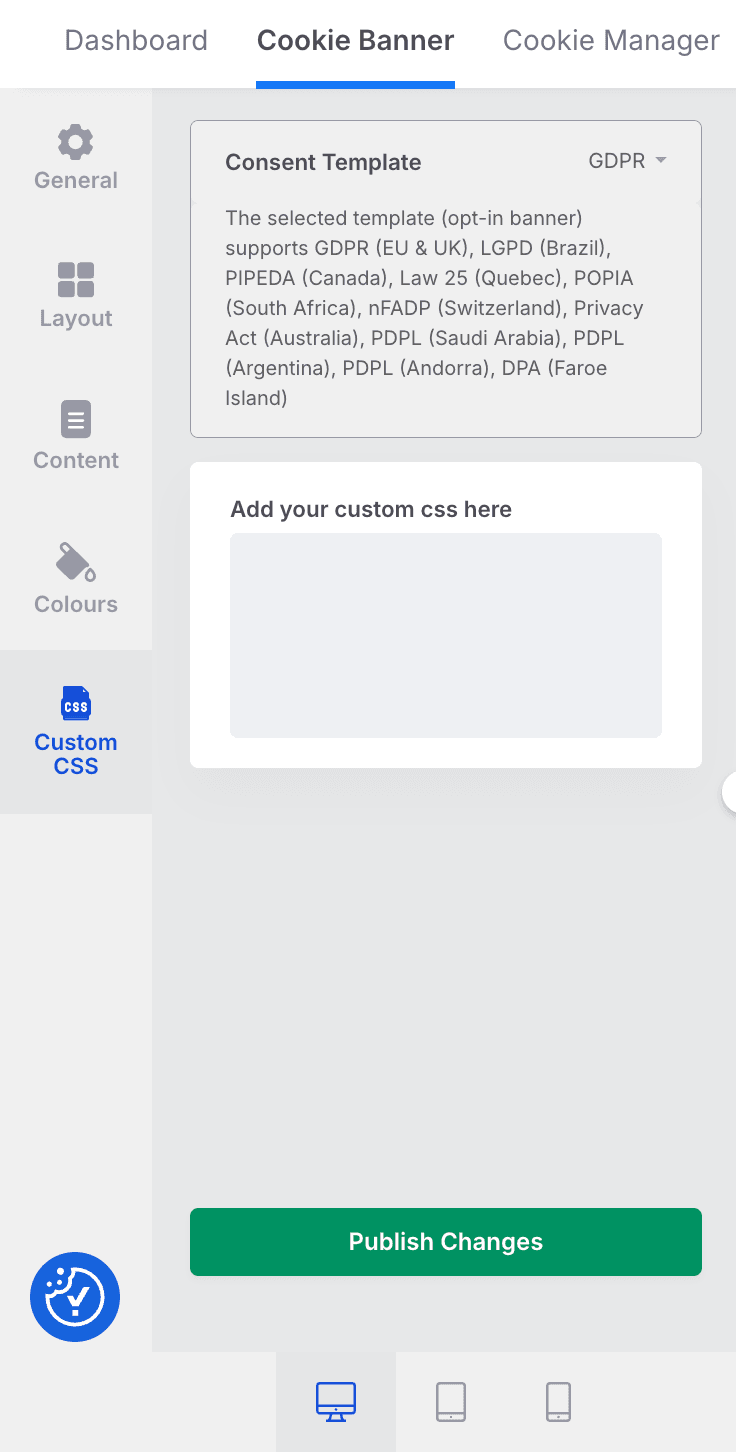
Task: Expand the side panel handle at right edge
Action: tap(730, 792)
